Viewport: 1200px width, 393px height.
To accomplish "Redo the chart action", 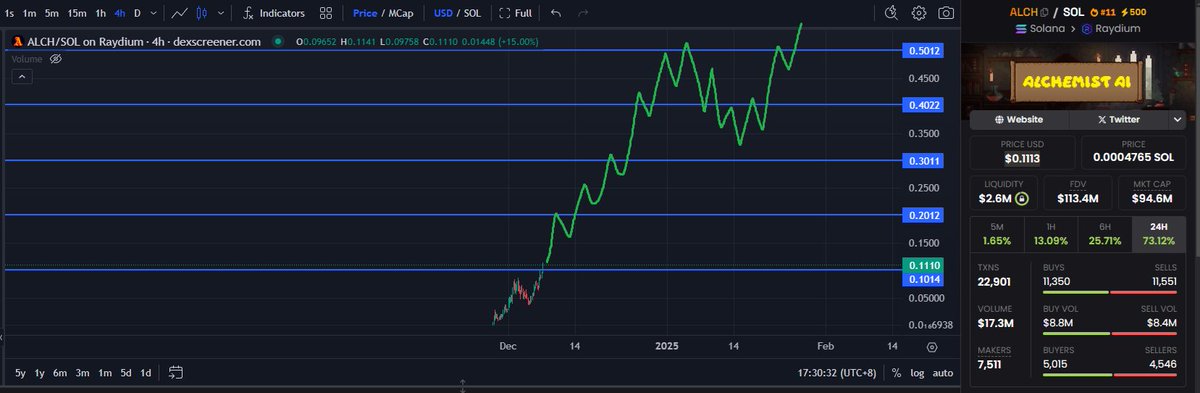I will click(x=583, y=14).
